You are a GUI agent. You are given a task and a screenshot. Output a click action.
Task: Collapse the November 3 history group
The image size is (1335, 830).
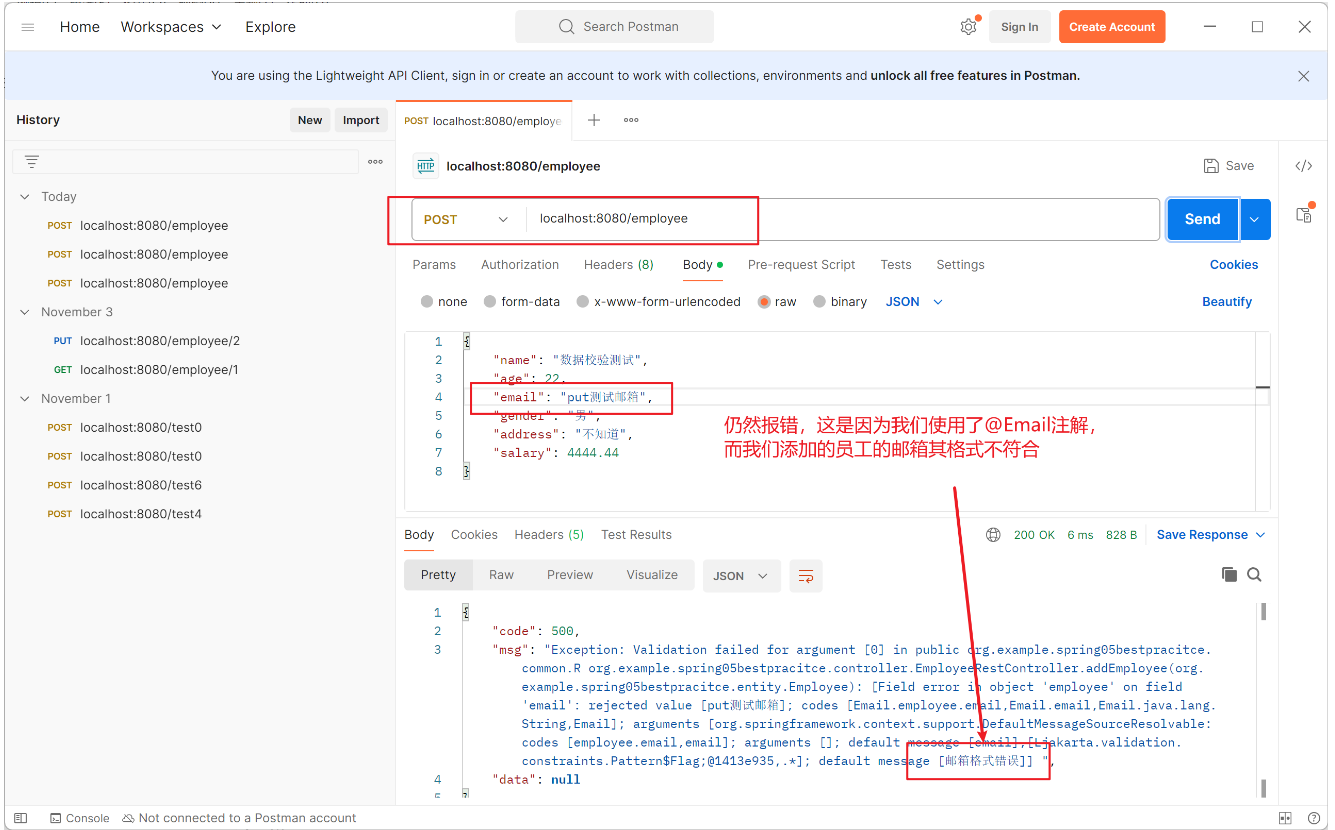(25, 312)
